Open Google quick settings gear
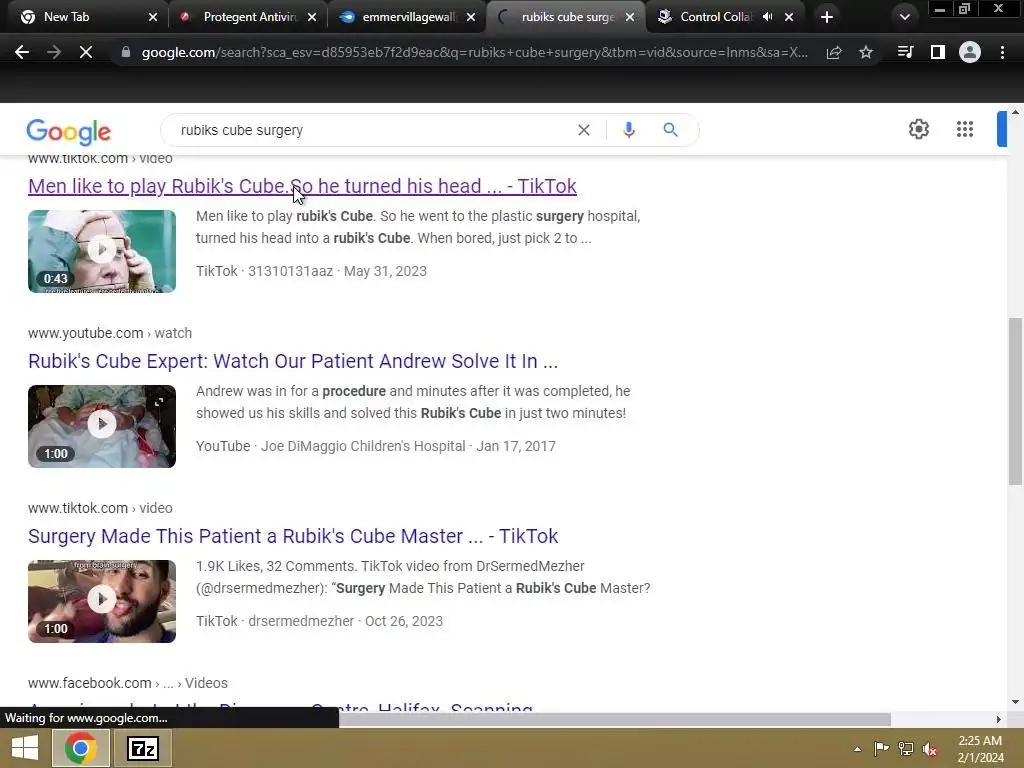Screen dimensions: 1024x768 [919, 129]
